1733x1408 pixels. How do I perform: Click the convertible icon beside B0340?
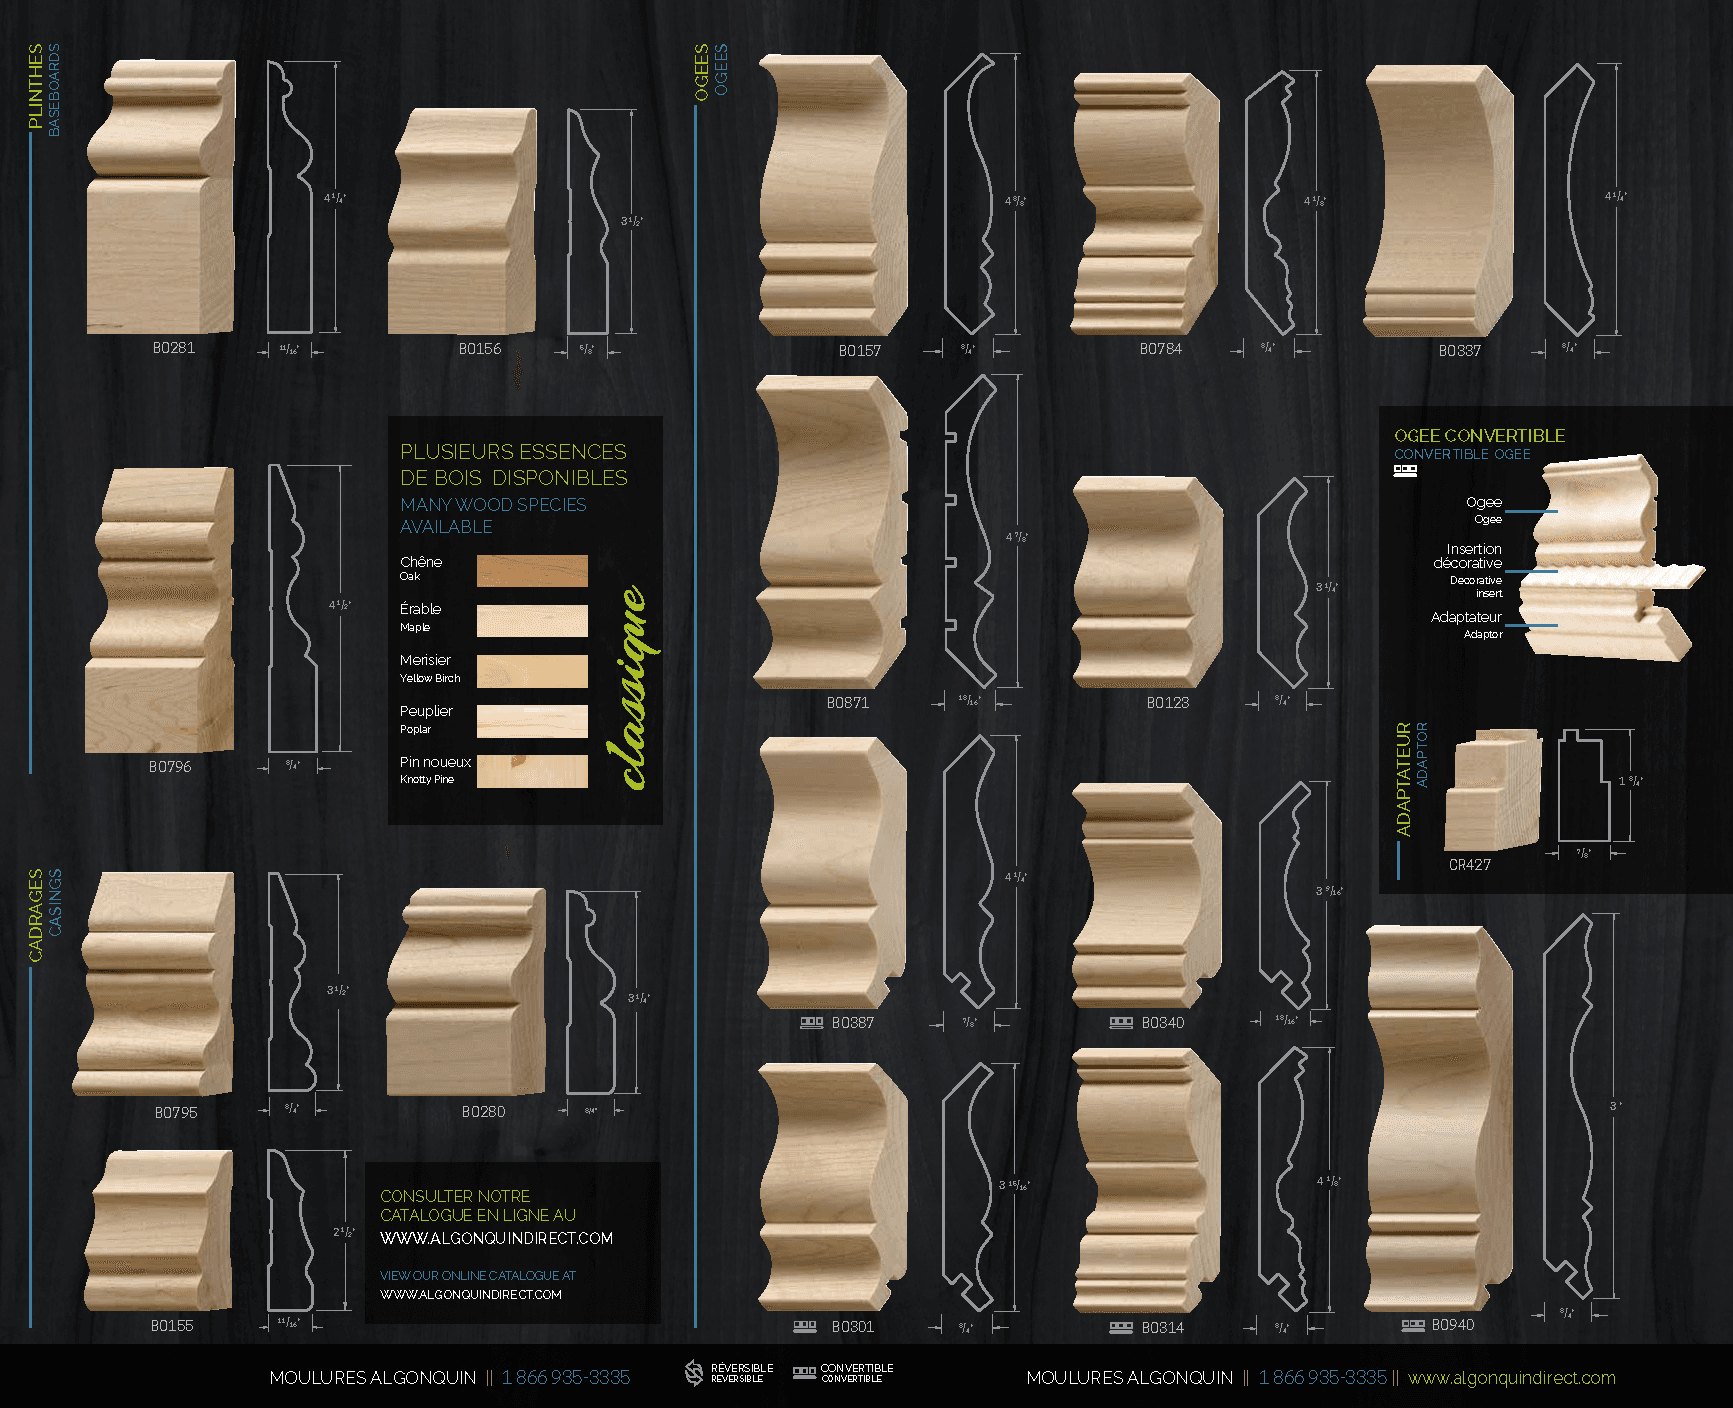tap(1121, 1023)
